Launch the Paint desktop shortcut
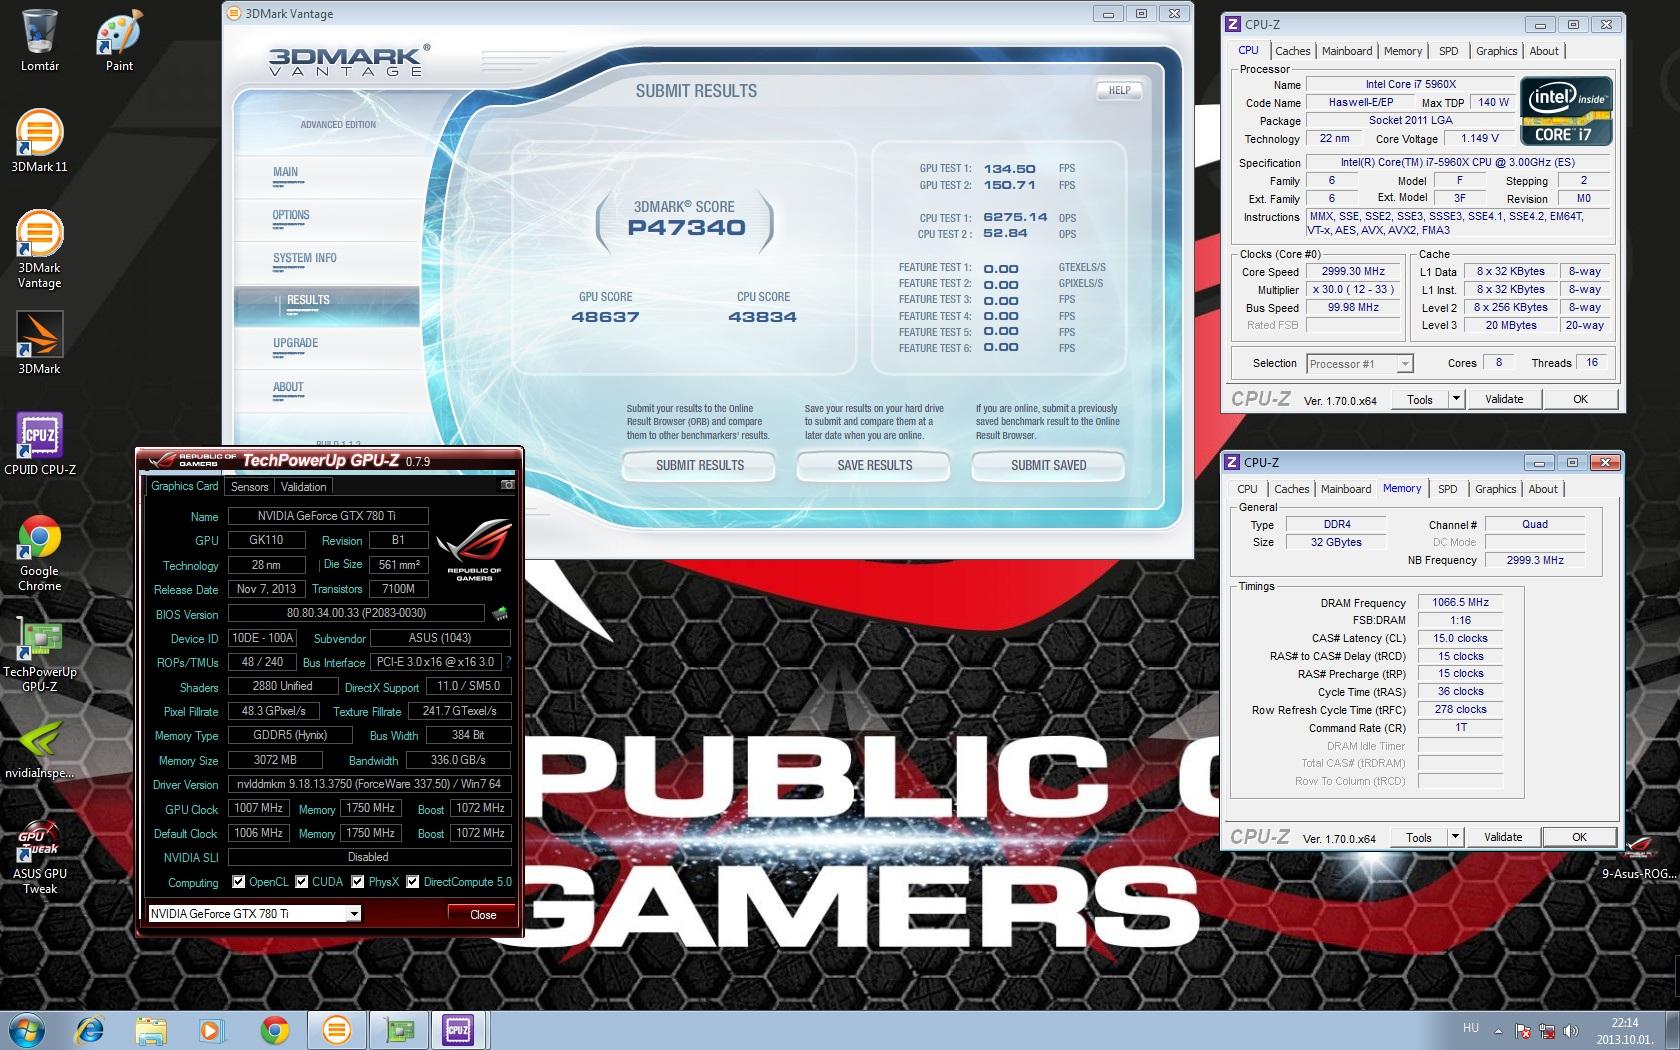1680x1050 pixels. tap(120, 40)
